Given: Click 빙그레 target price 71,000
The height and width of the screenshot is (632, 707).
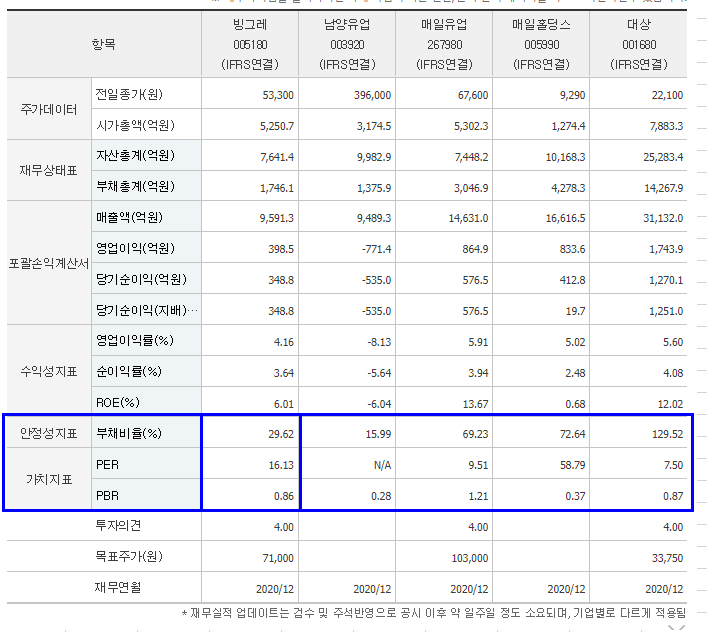Looking at the screenshot, I should [278, 558].
